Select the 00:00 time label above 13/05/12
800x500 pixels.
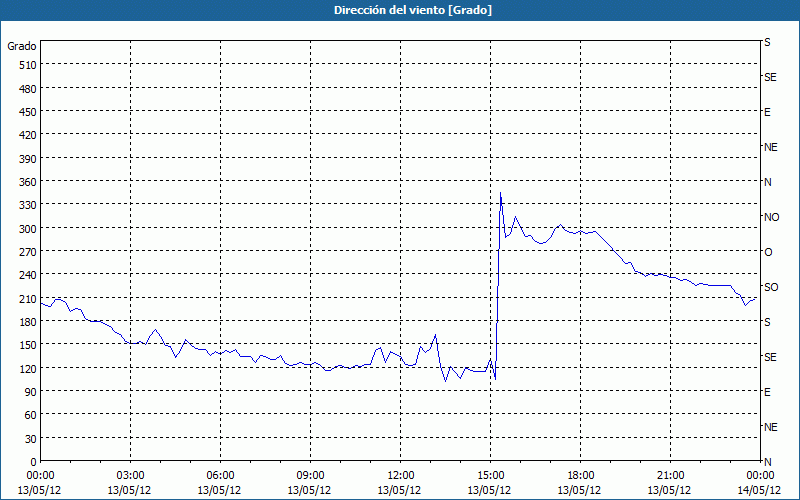point(40,476)
